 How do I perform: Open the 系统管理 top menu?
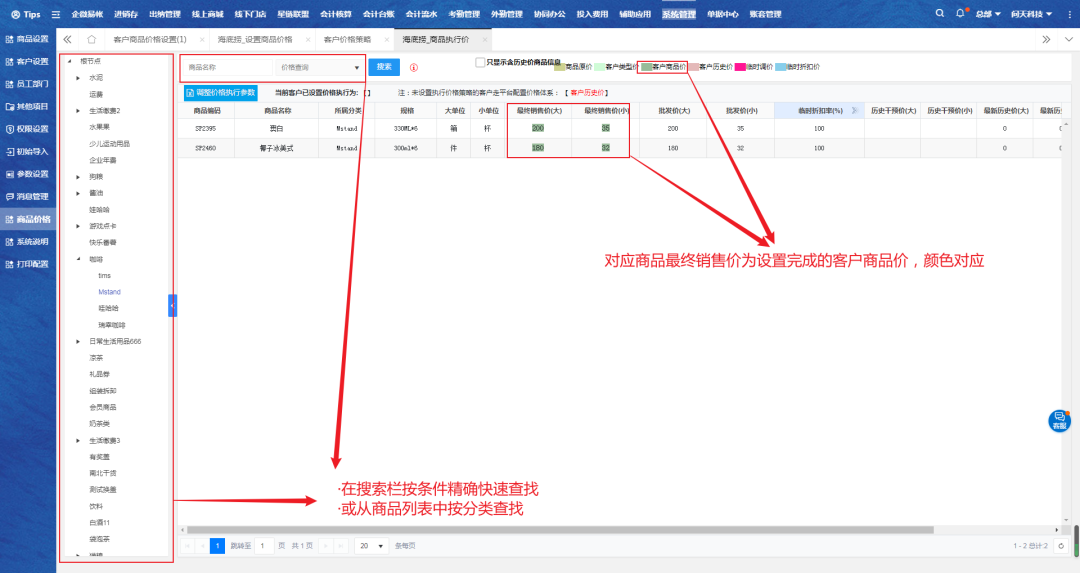(x=678, y=14)
